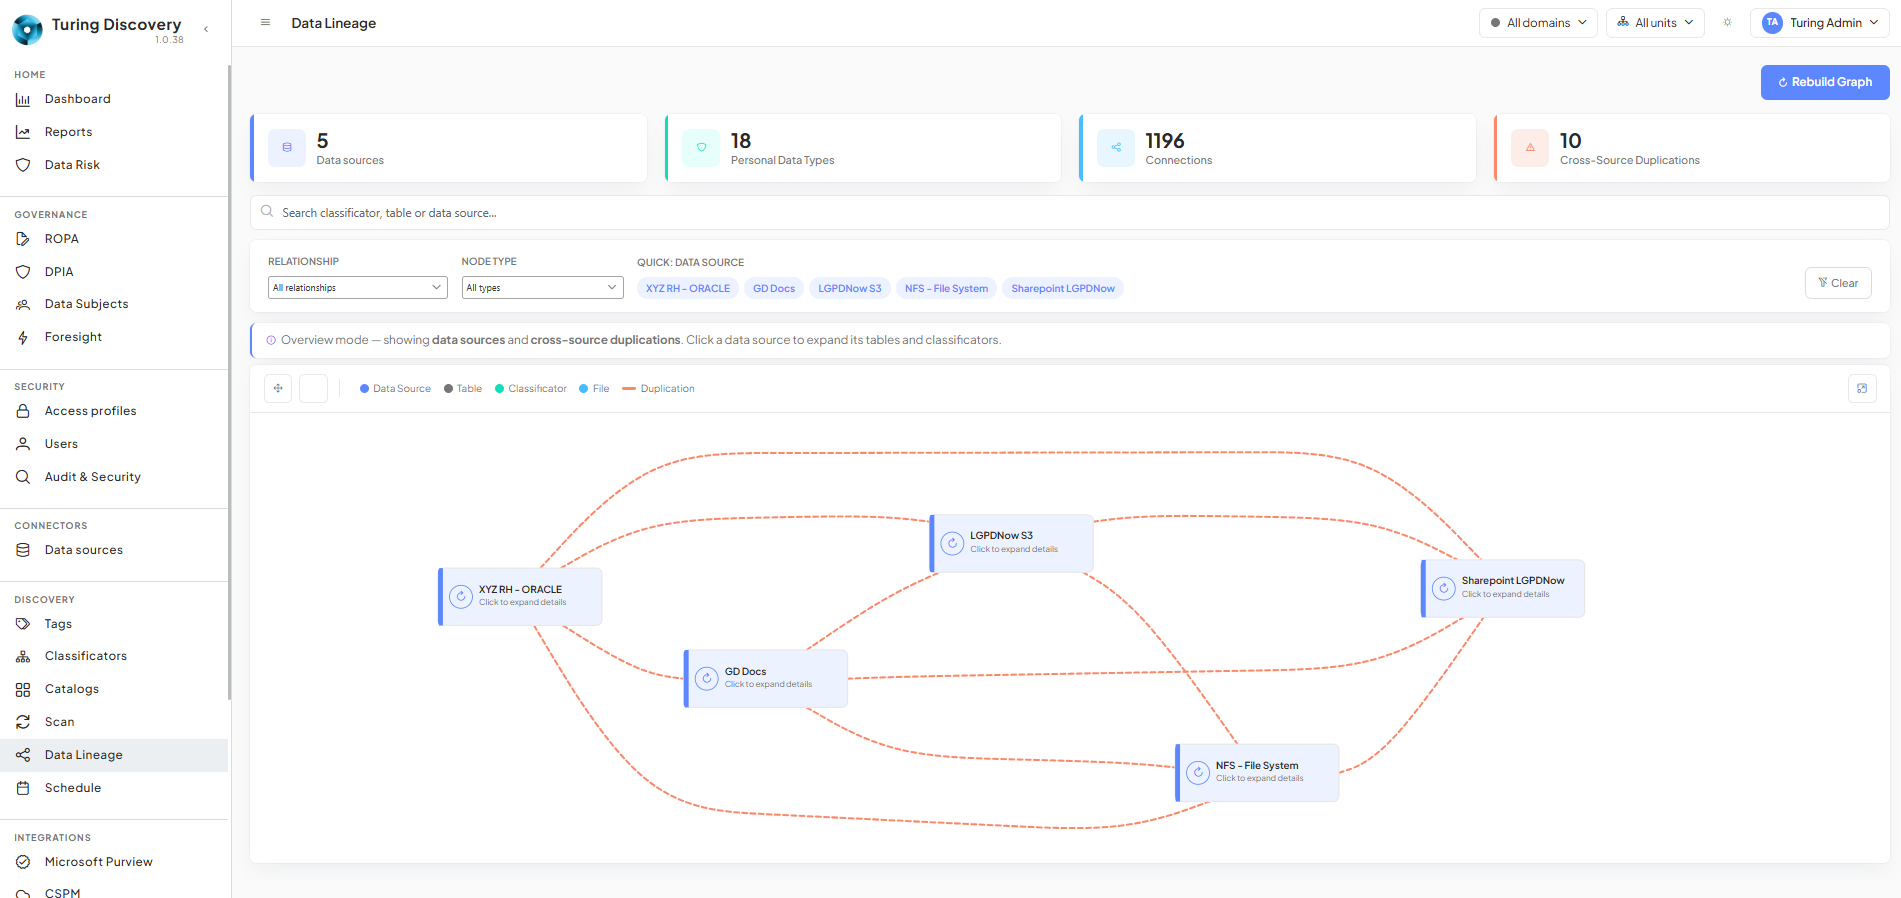The width and height of the screenshot is (1901, 898).
Task: Click the Rebuild Graph button
Action: click(x=1825, y=82)
